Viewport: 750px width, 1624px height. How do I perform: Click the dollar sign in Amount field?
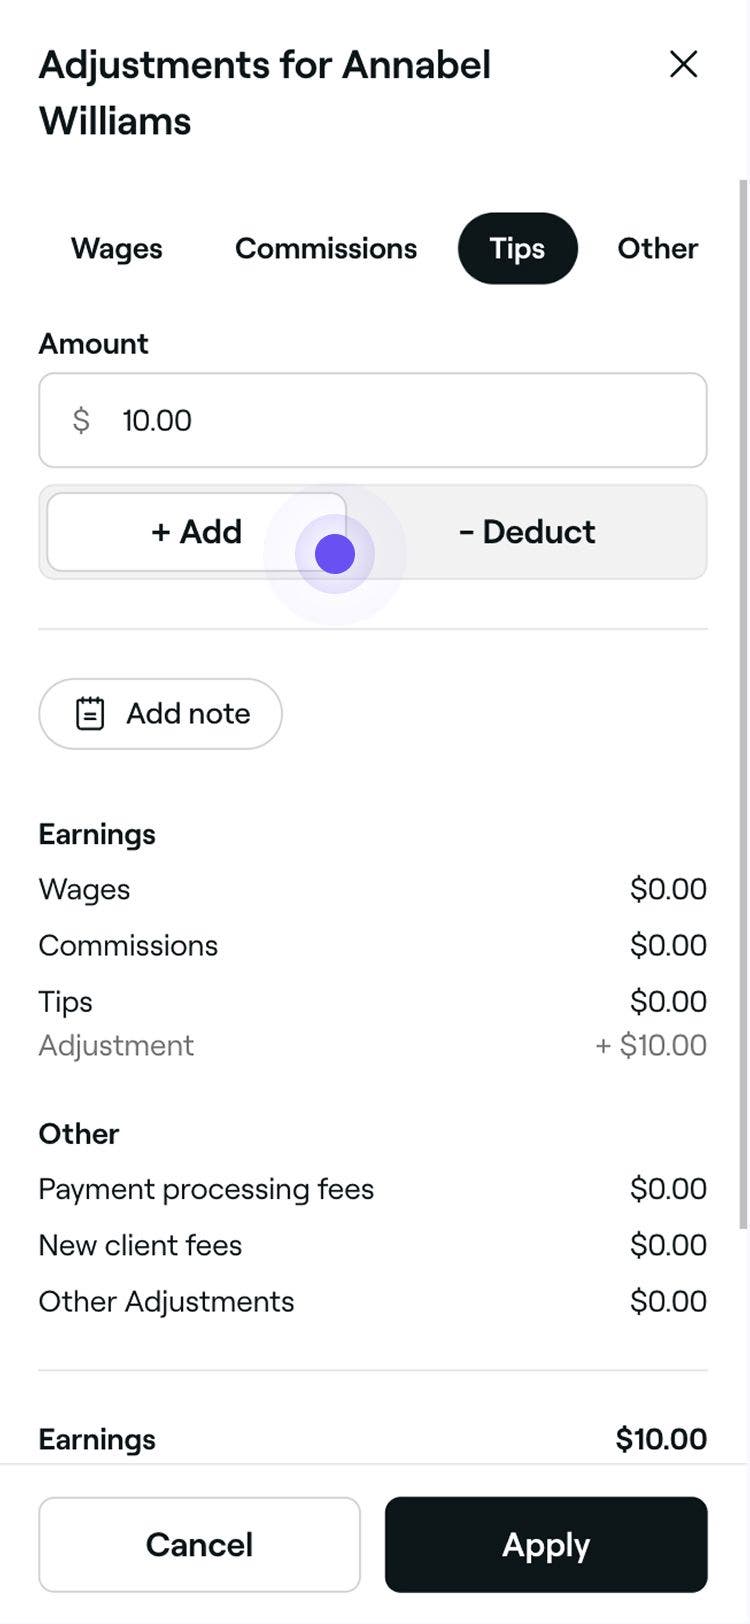point(81,421)
